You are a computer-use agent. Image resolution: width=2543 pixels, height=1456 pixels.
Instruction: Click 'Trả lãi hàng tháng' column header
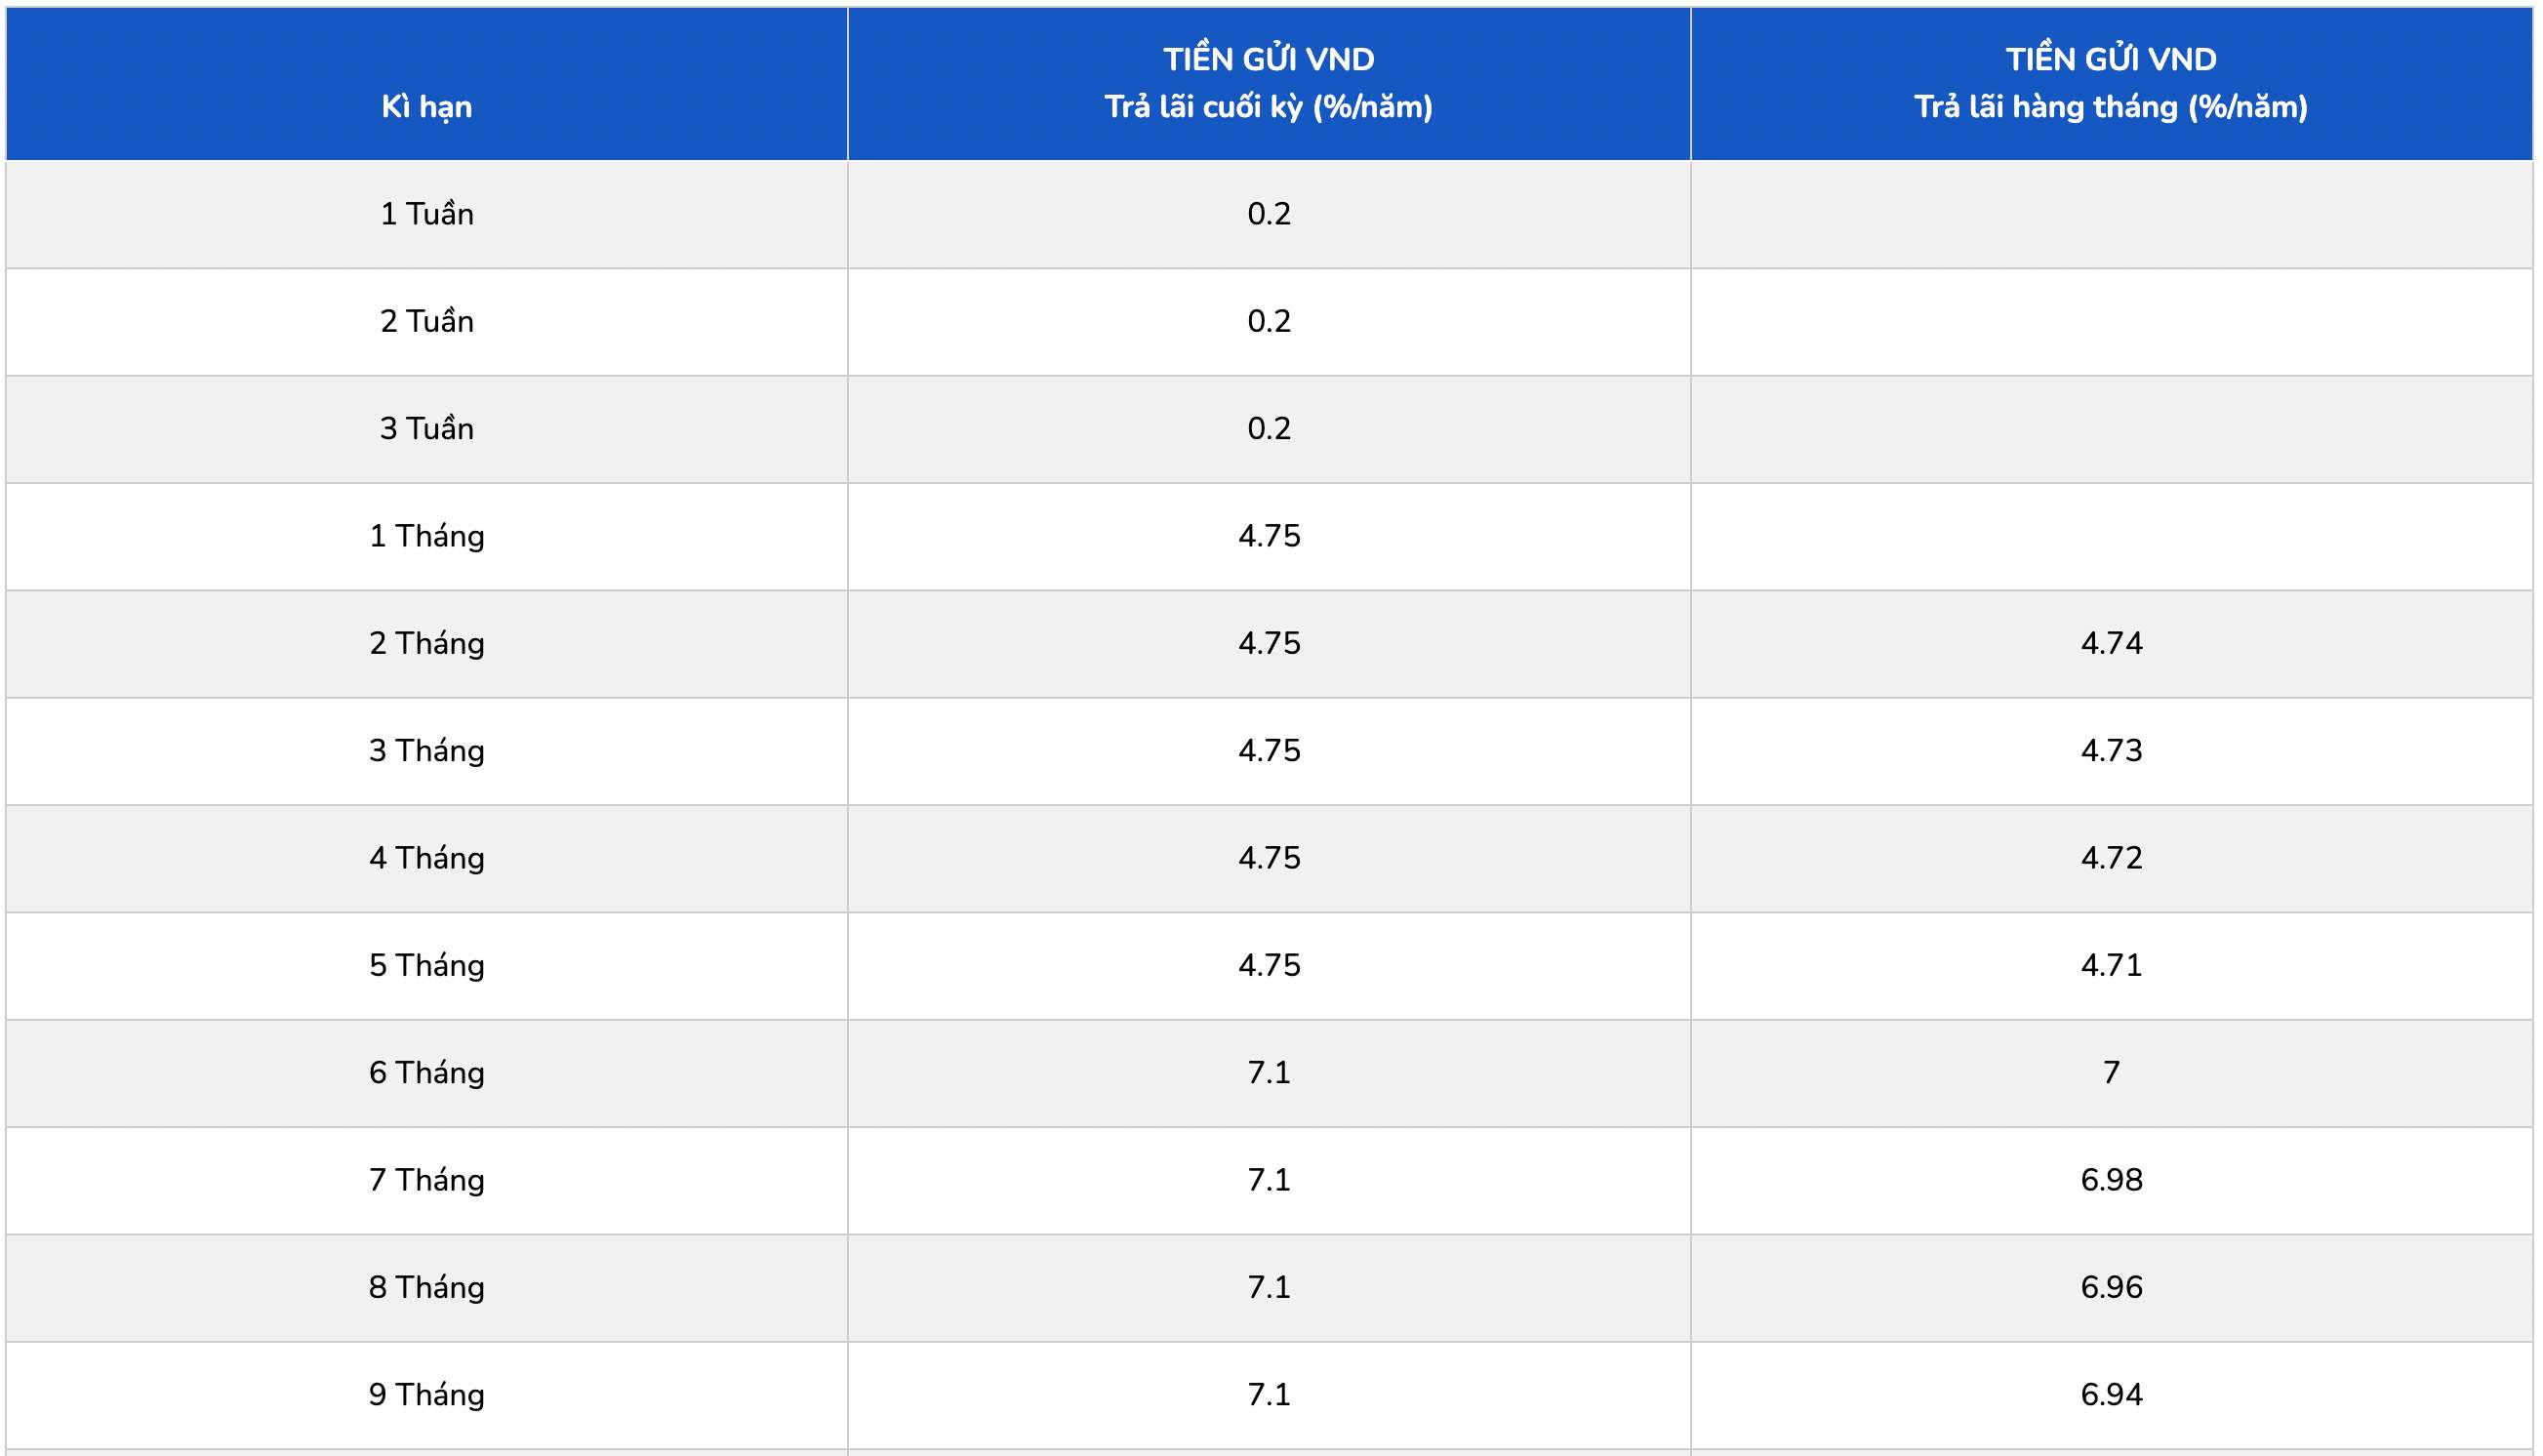tap(2110, 83)
